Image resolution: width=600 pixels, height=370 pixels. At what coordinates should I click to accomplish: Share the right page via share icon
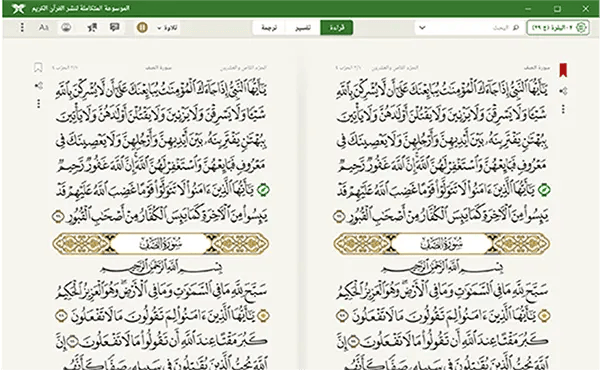pos(563,91)
